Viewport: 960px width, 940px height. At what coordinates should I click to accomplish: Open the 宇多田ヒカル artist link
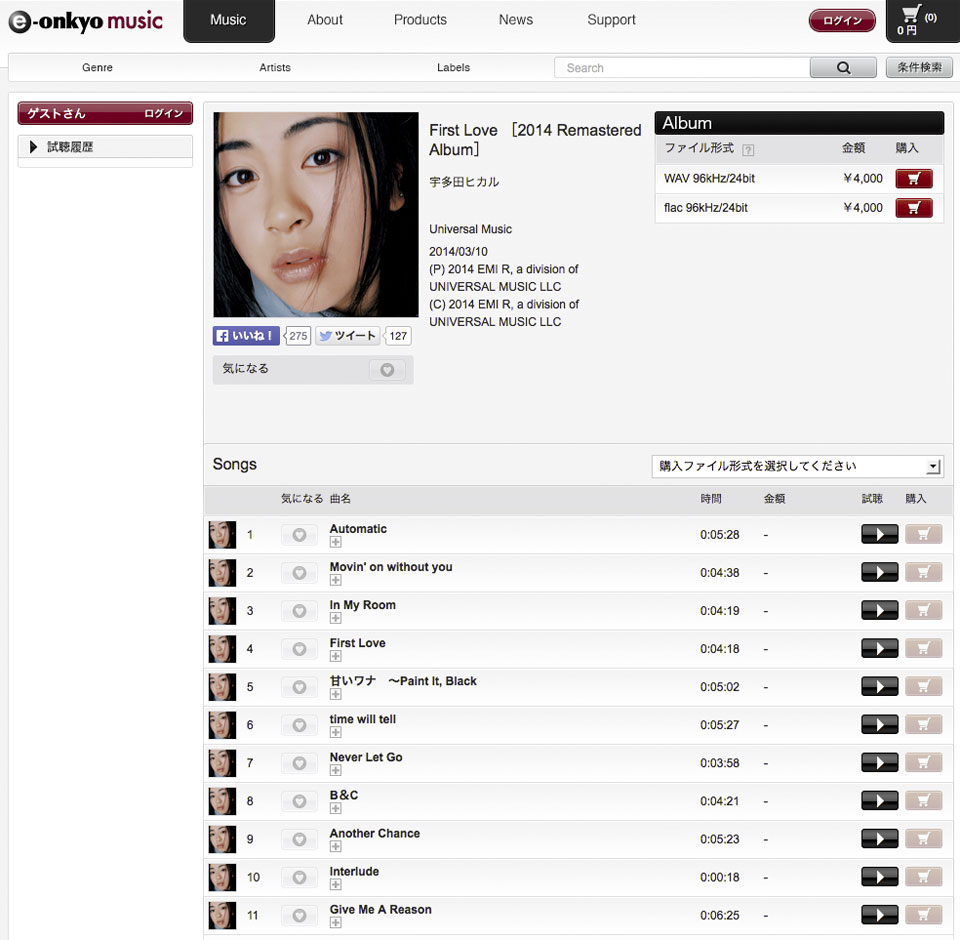pos(464,182)
